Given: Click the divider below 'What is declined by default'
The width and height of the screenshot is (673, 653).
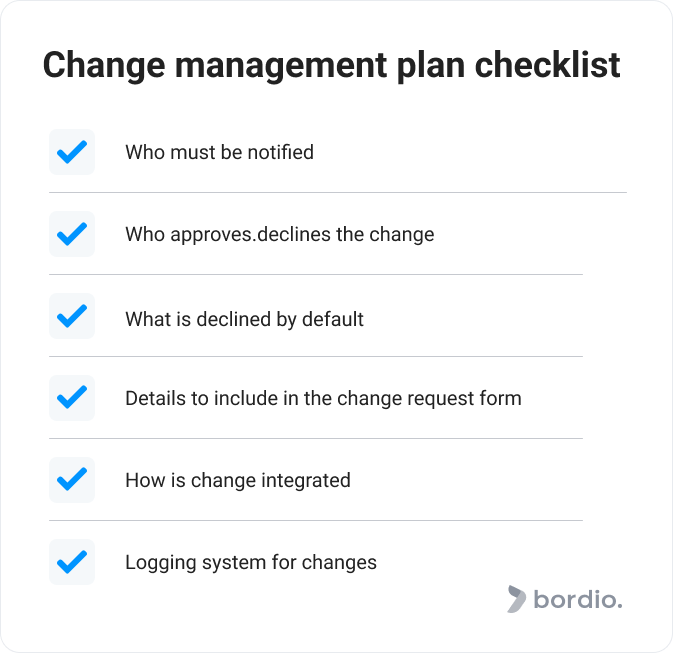Looking at the screenshot, I should click(316, 356).
